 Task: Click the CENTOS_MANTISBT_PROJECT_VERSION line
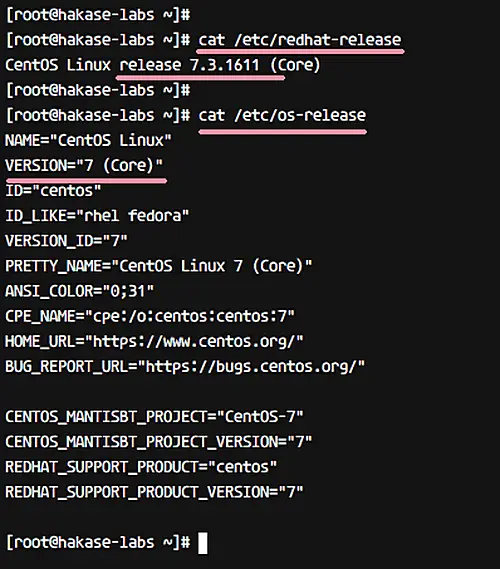[159, 442]
